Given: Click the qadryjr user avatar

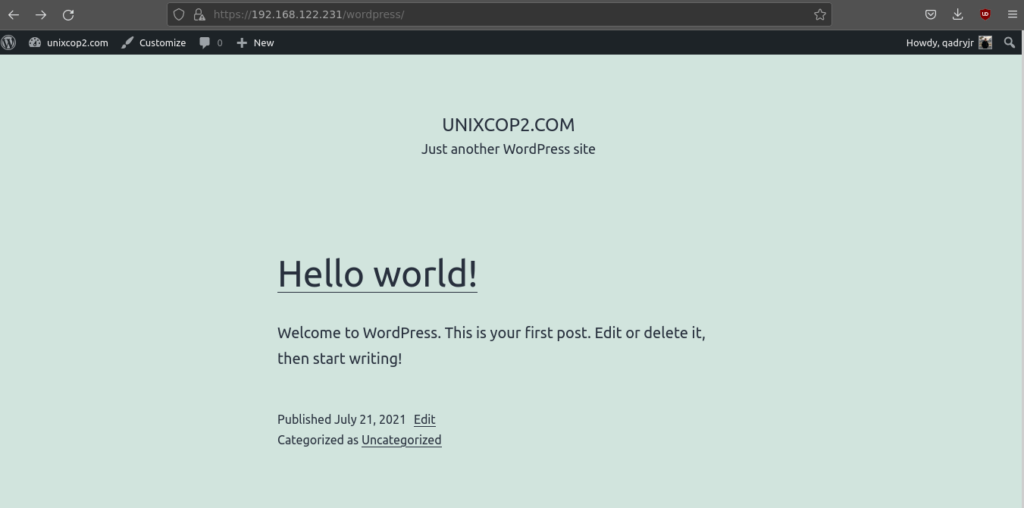Looking at the screenshot, I should coord(985,42).
